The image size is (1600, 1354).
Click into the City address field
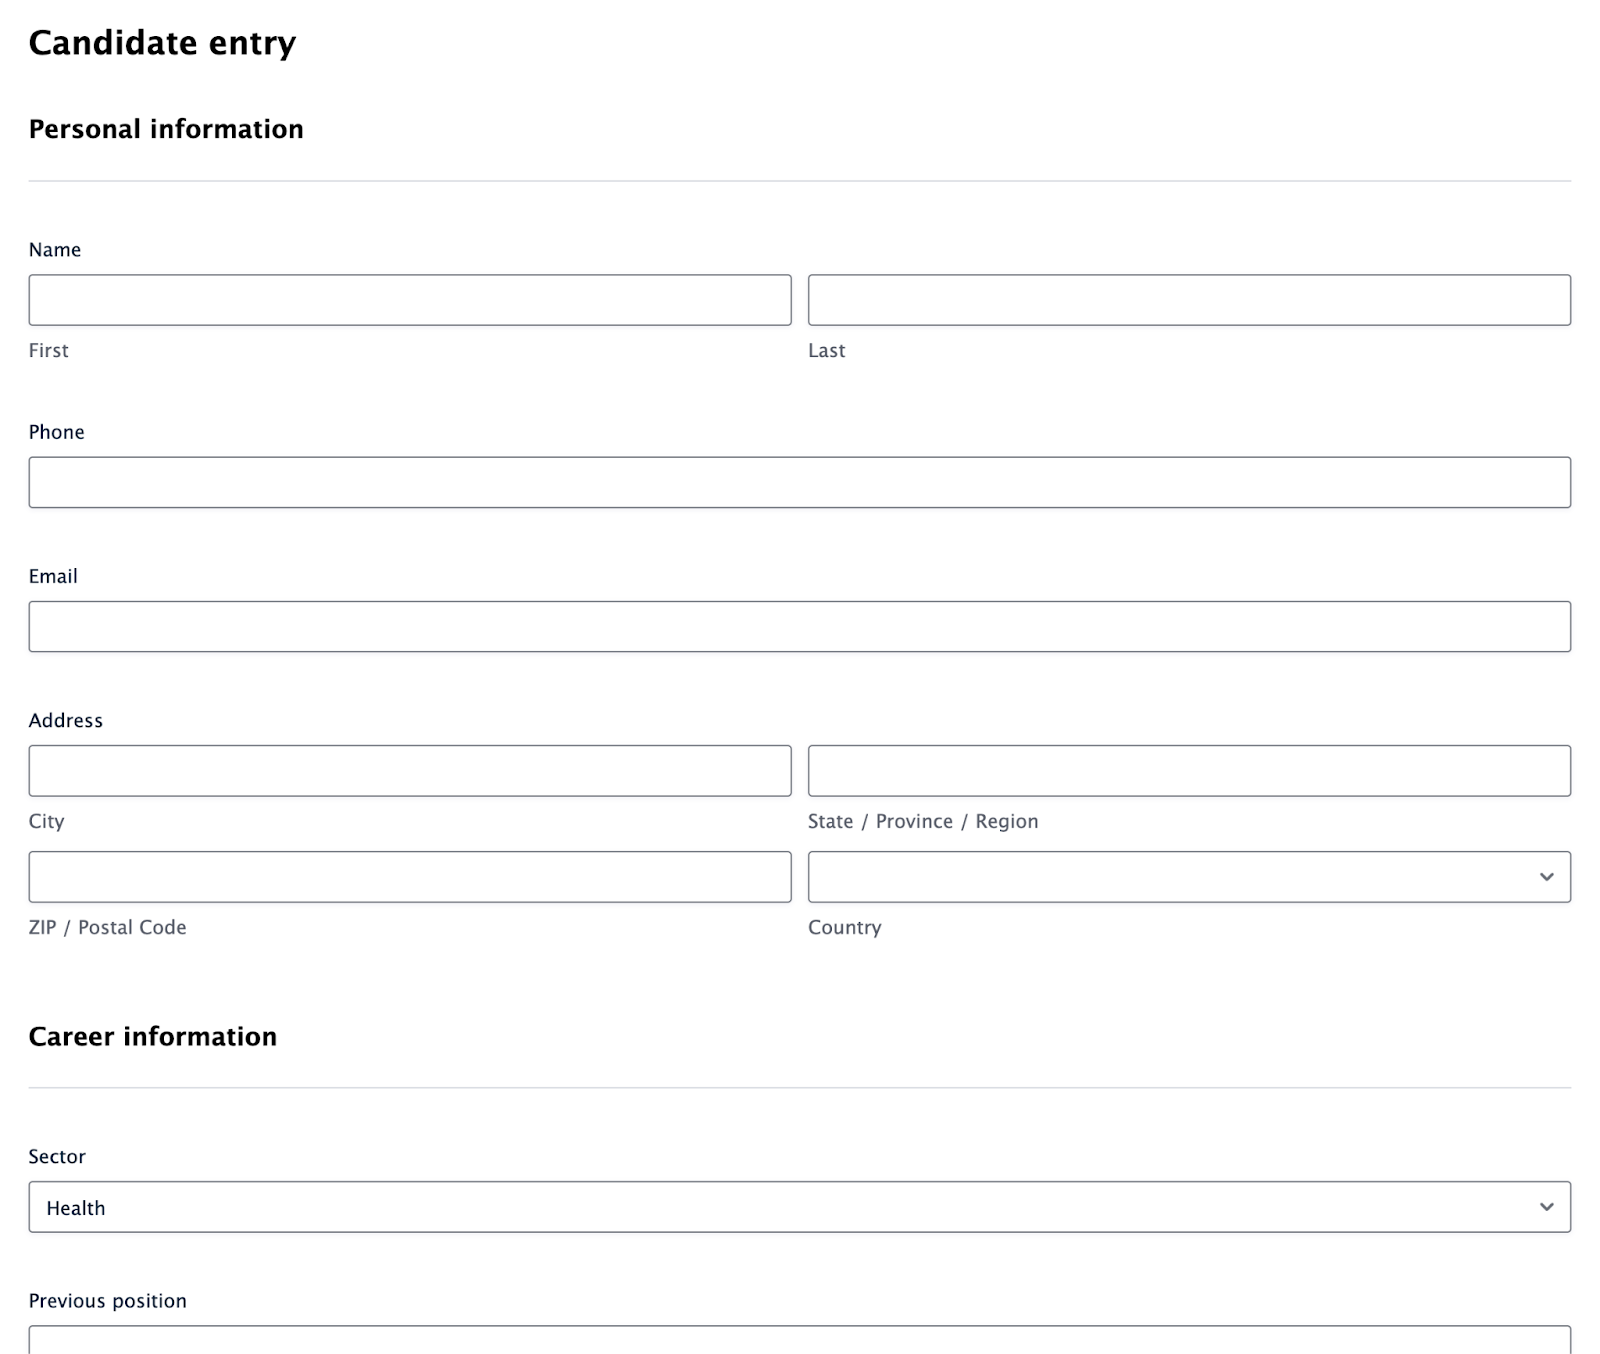click(410, 770)
